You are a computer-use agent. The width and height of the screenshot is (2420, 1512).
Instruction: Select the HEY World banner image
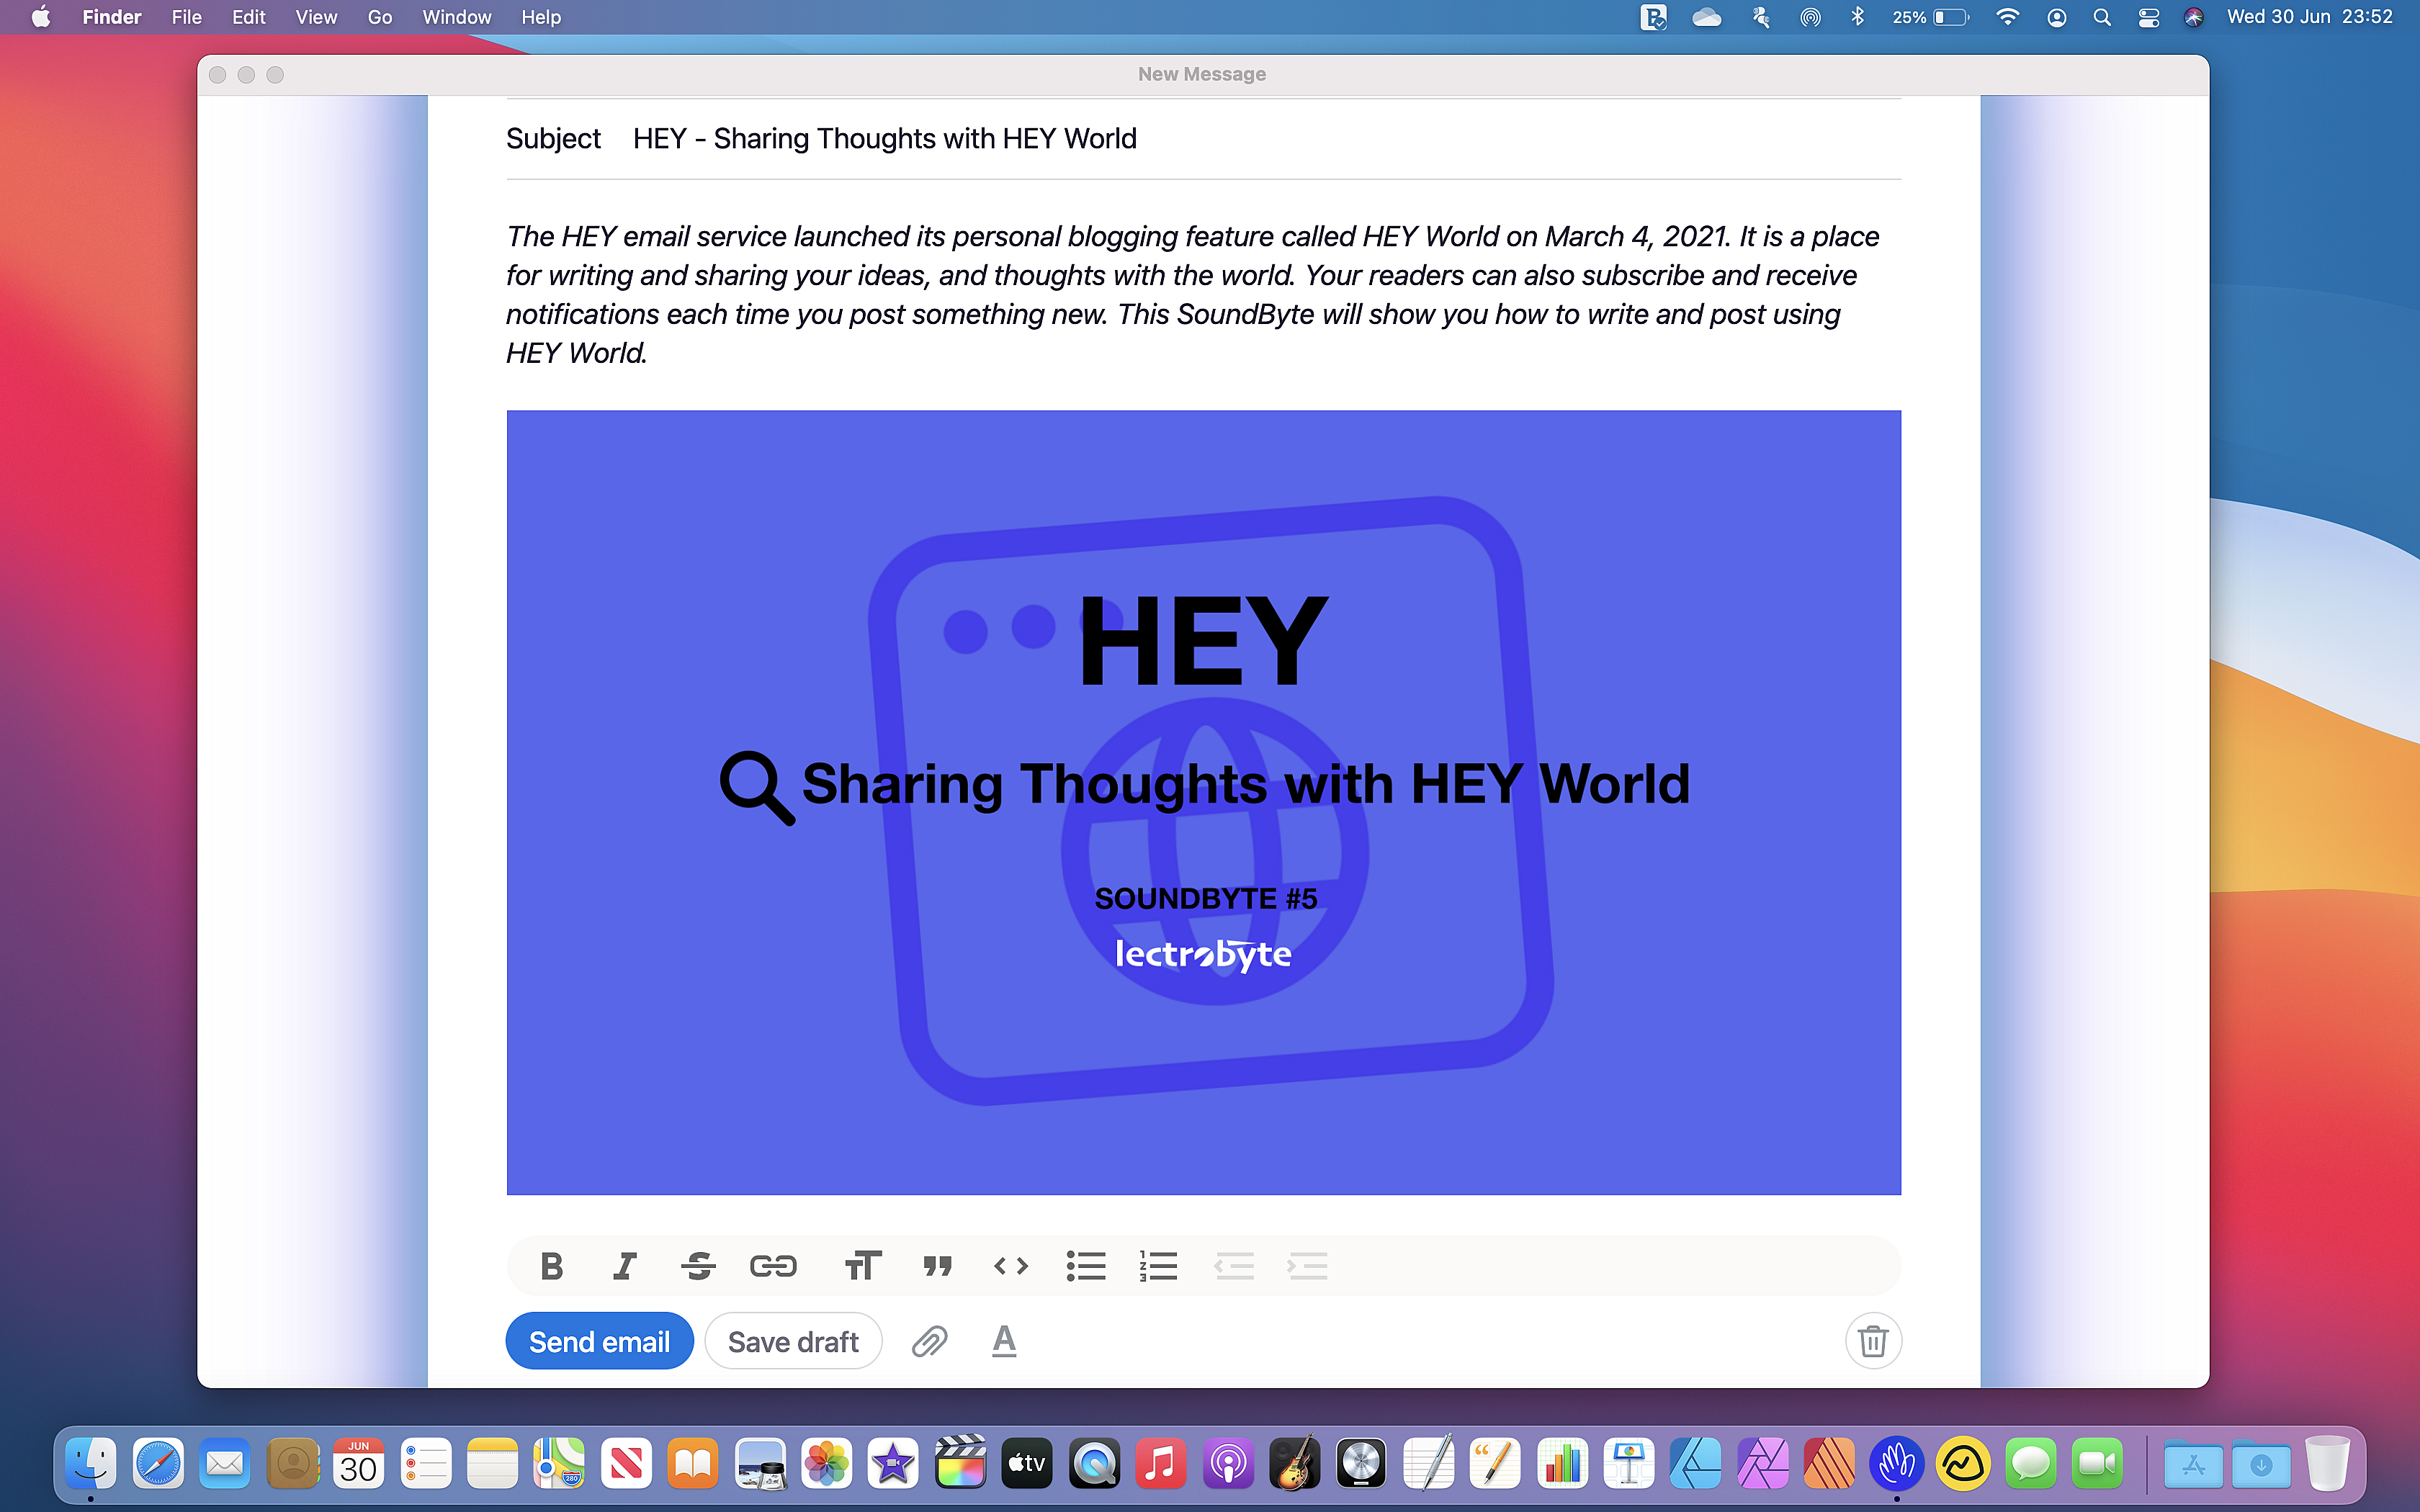1203,802
